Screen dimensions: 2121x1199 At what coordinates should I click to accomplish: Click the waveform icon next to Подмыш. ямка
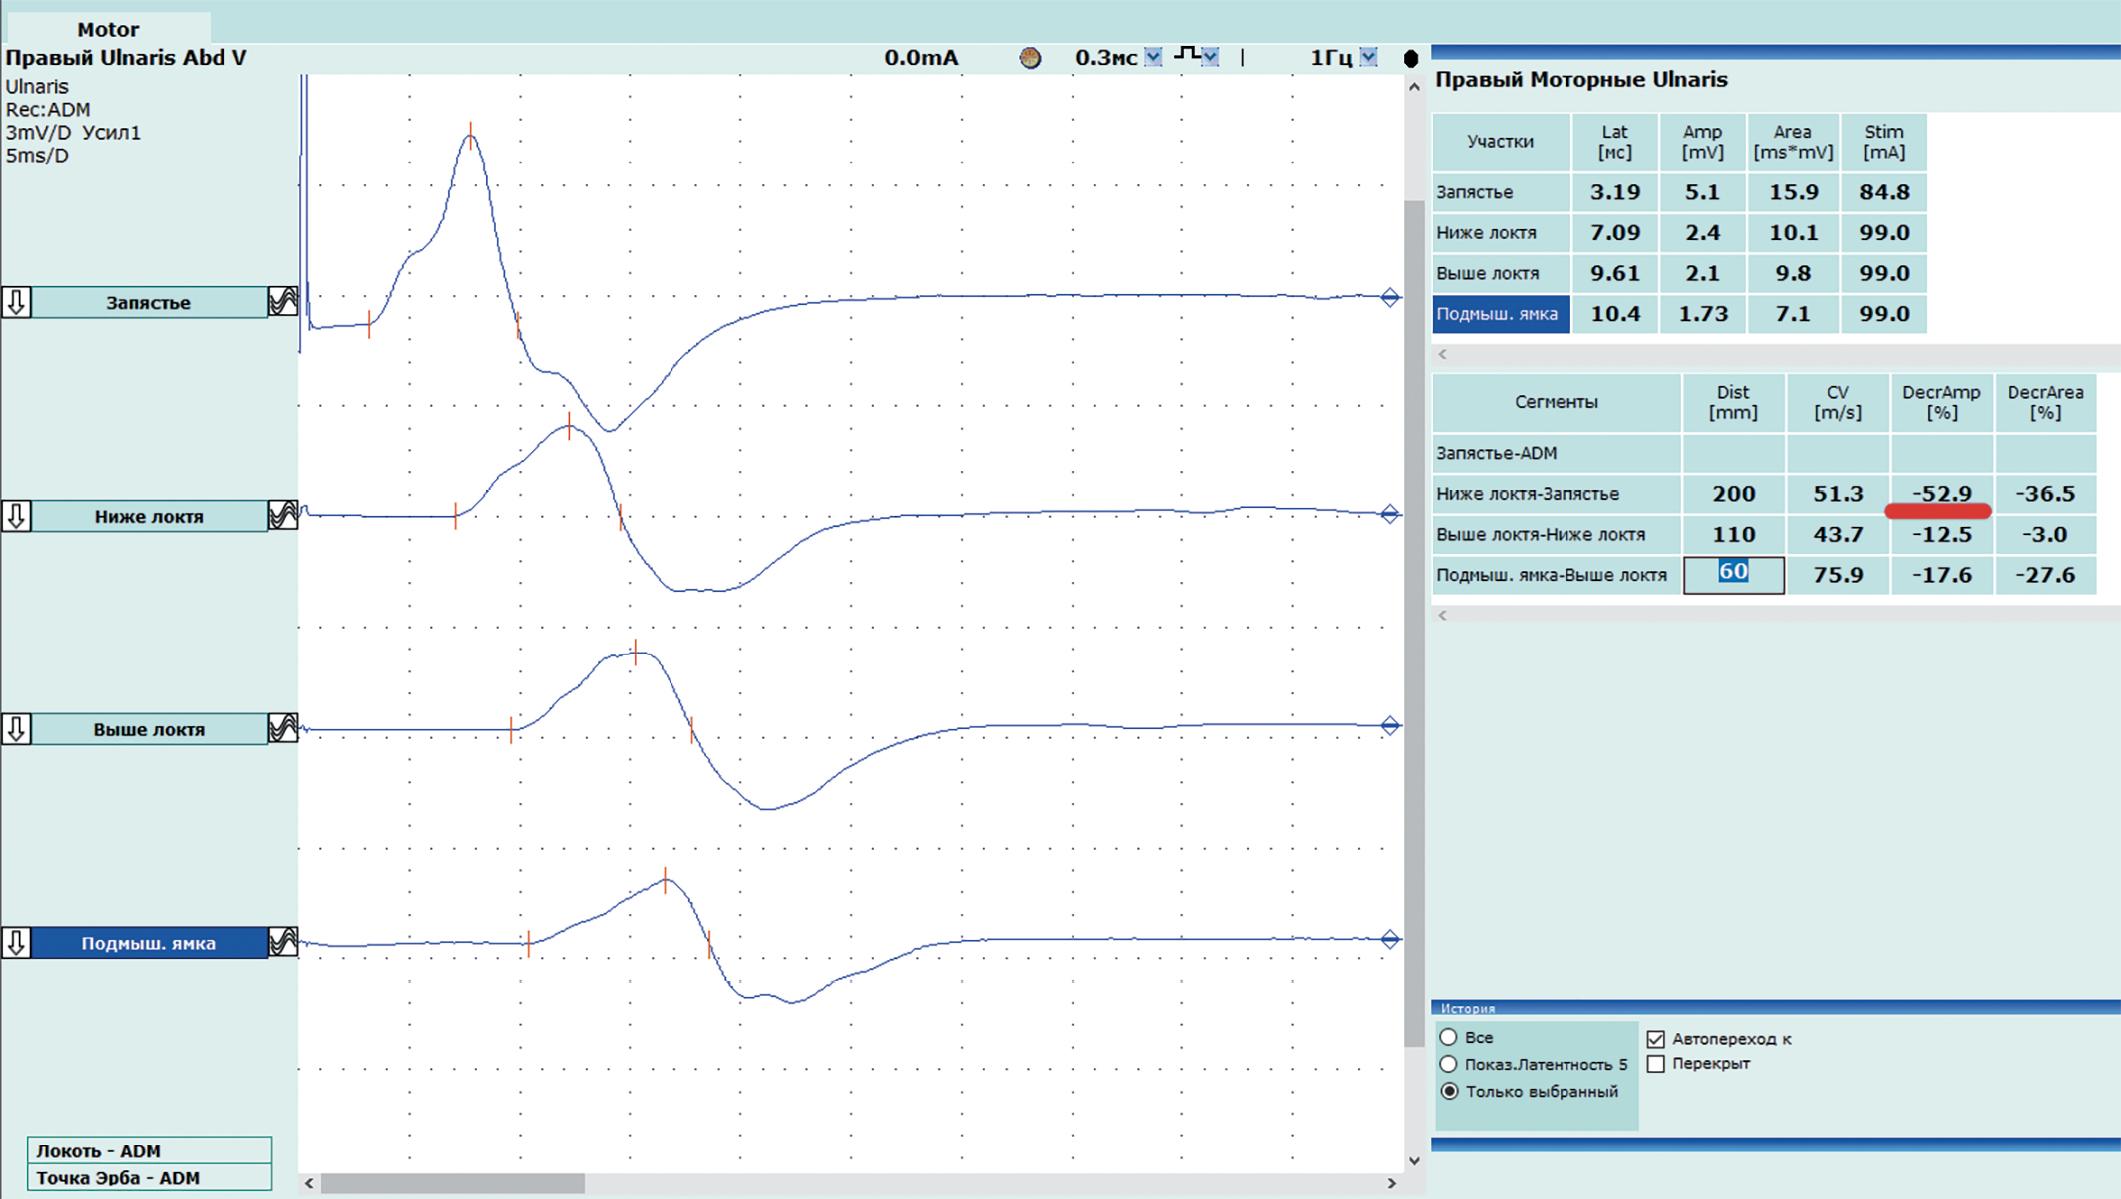click(x=283, y=942)
